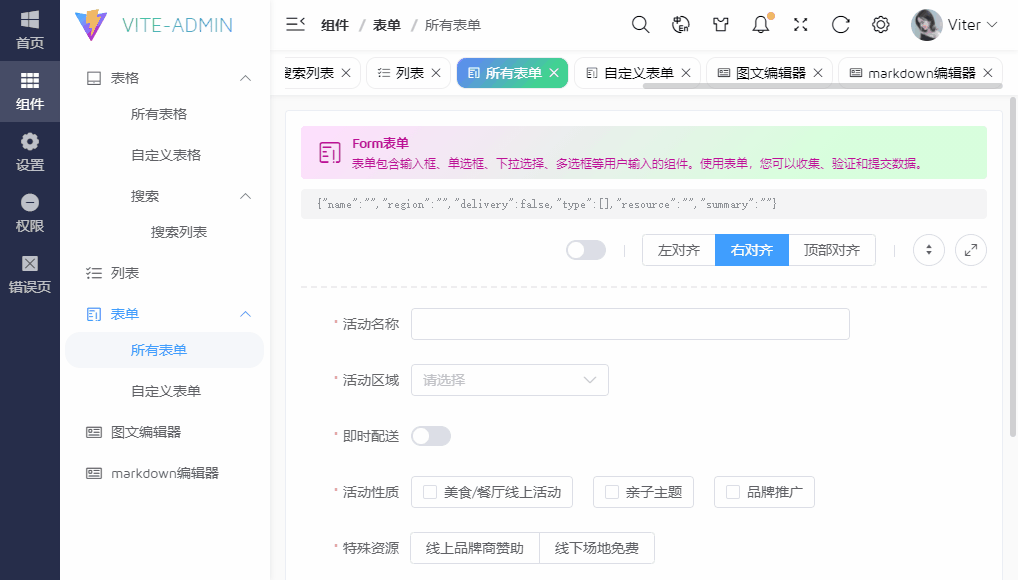Click the 活动名称 input field
The image size is (1018, 580).
630,324
